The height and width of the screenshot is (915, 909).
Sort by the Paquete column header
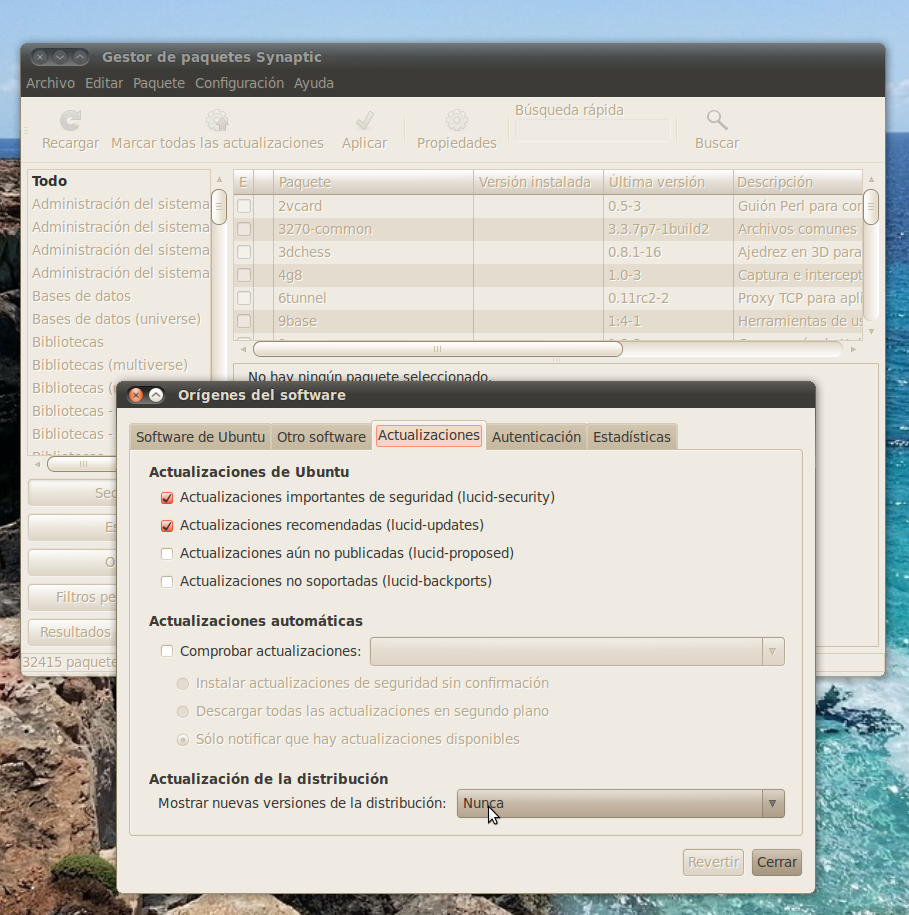pos(373,182)
